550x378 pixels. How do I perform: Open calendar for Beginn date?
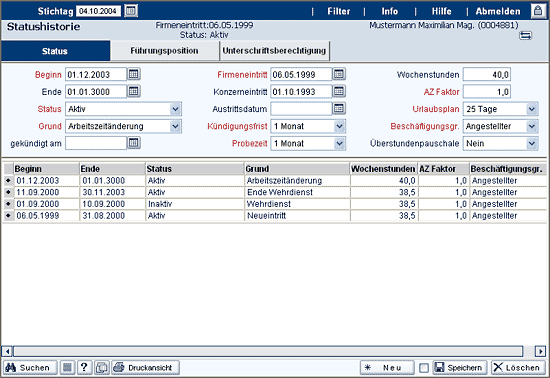(134, 74)
